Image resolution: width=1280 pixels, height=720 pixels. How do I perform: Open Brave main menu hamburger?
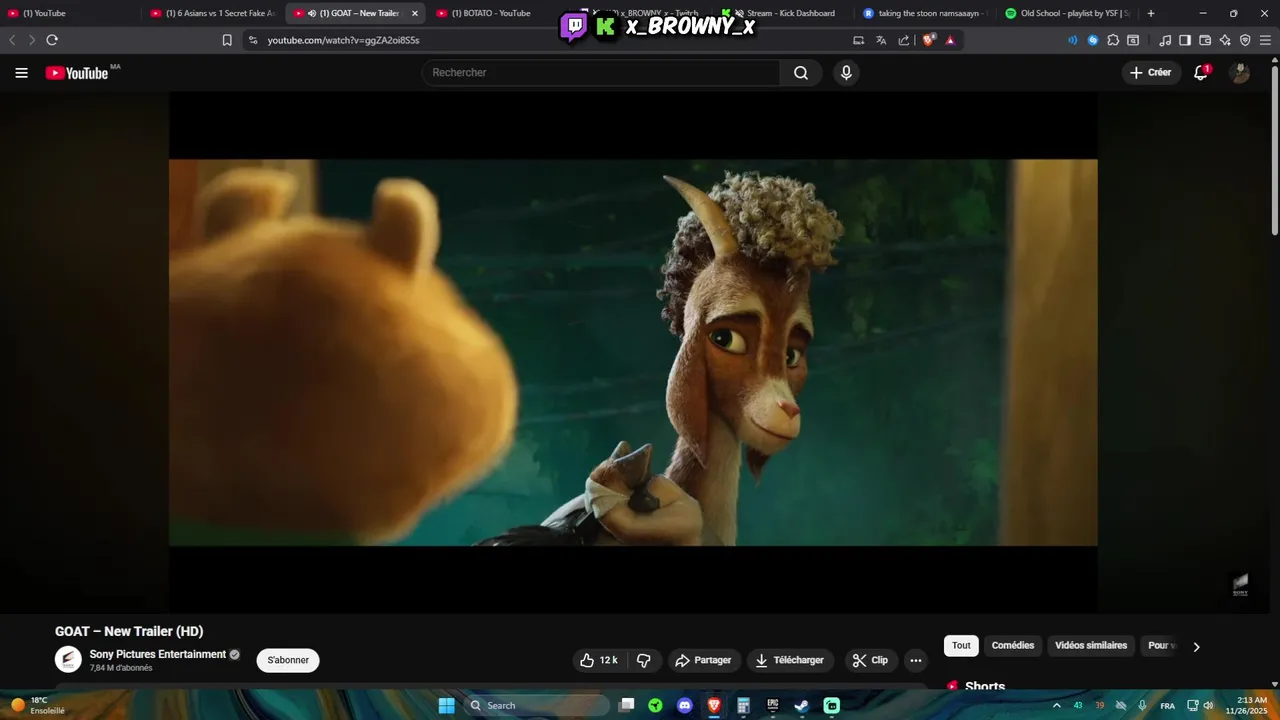tap(1265, 40)
